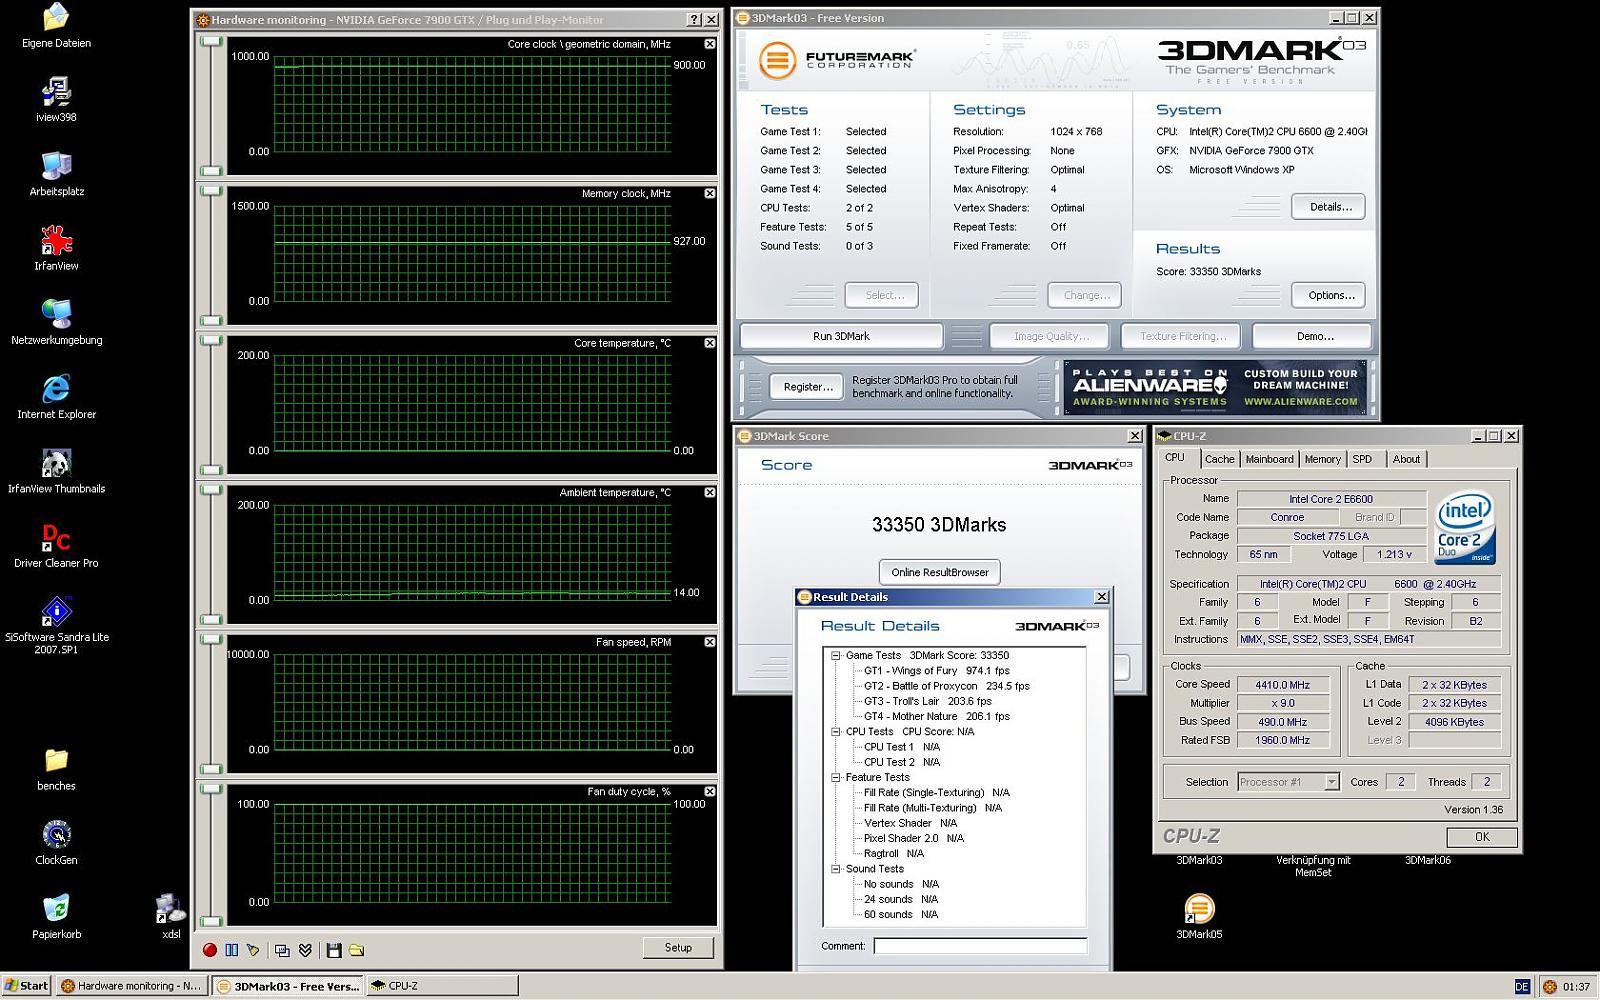Launch Internet Explorer from desktop
This screenshot has width=1600, height=1000.
(x=56, y=396)
